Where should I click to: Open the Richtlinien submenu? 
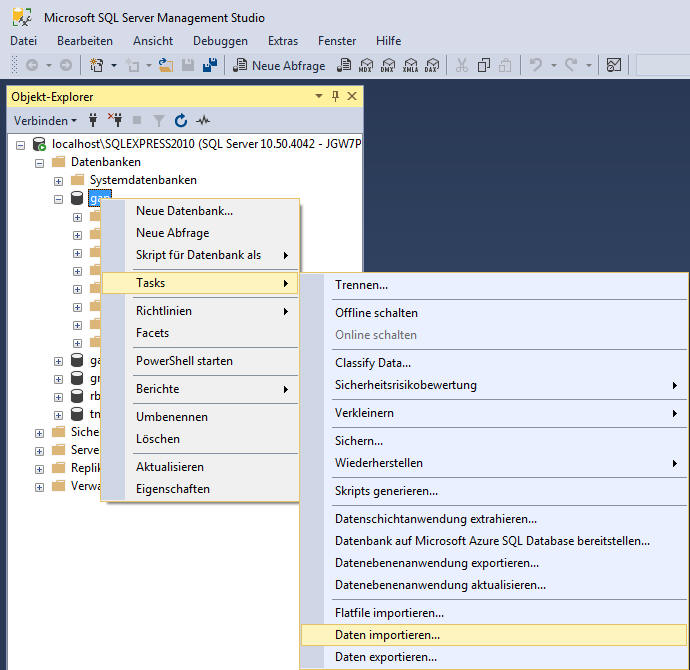[200, 311]
